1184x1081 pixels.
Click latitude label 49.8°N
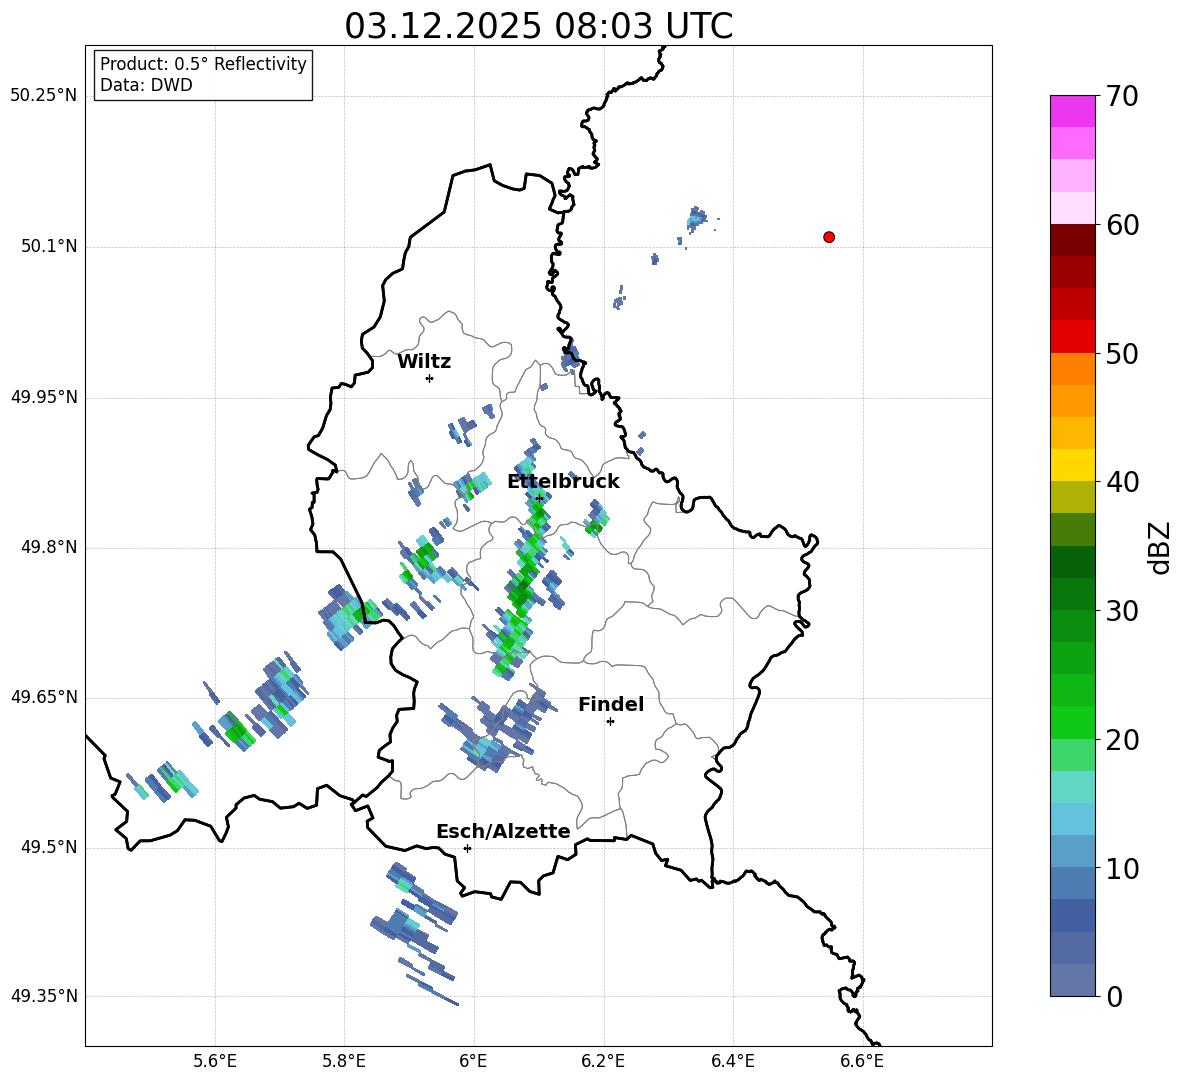(49, 547)
